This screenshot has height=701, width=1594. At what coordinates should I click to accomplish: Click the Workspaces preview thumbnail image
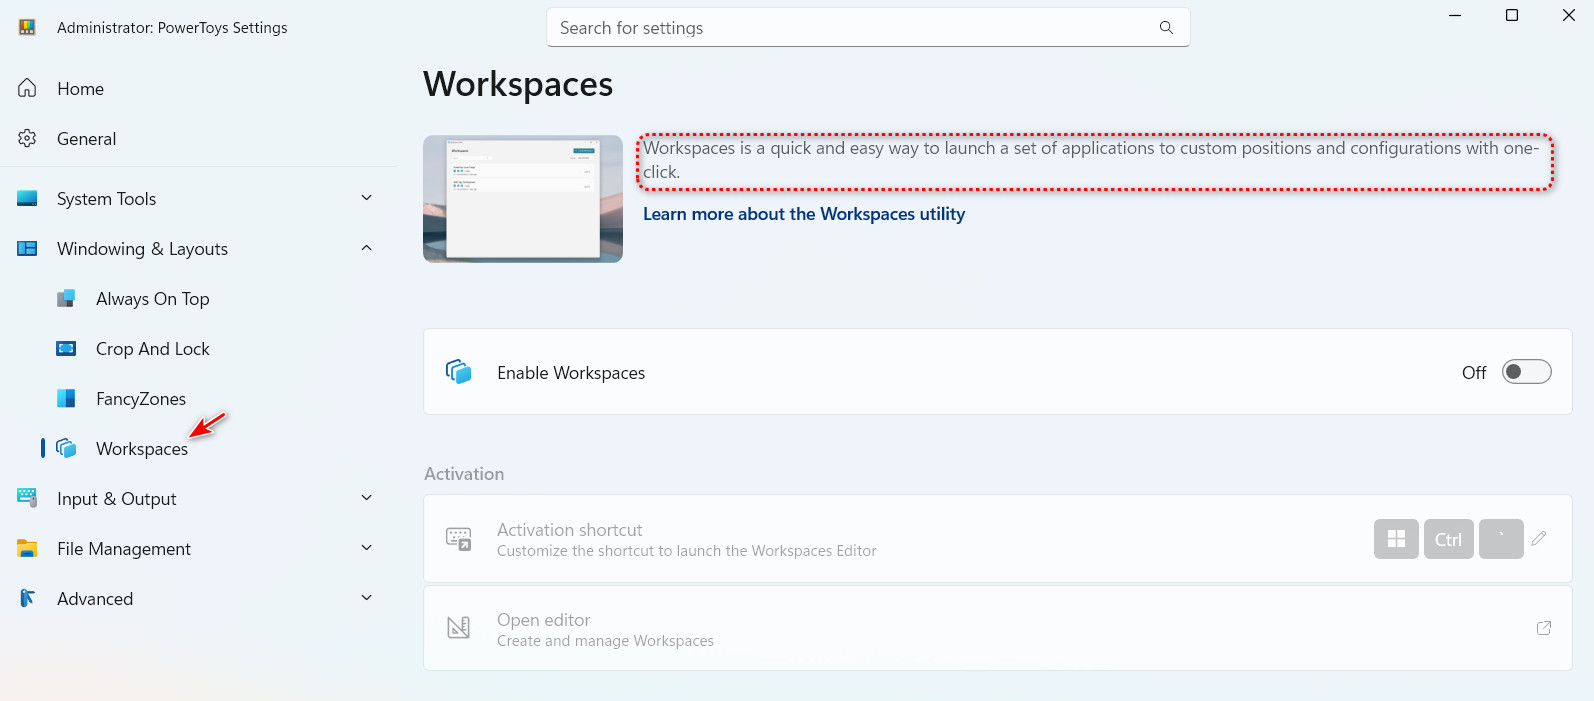pyautogui.click(x=523, y=199)
